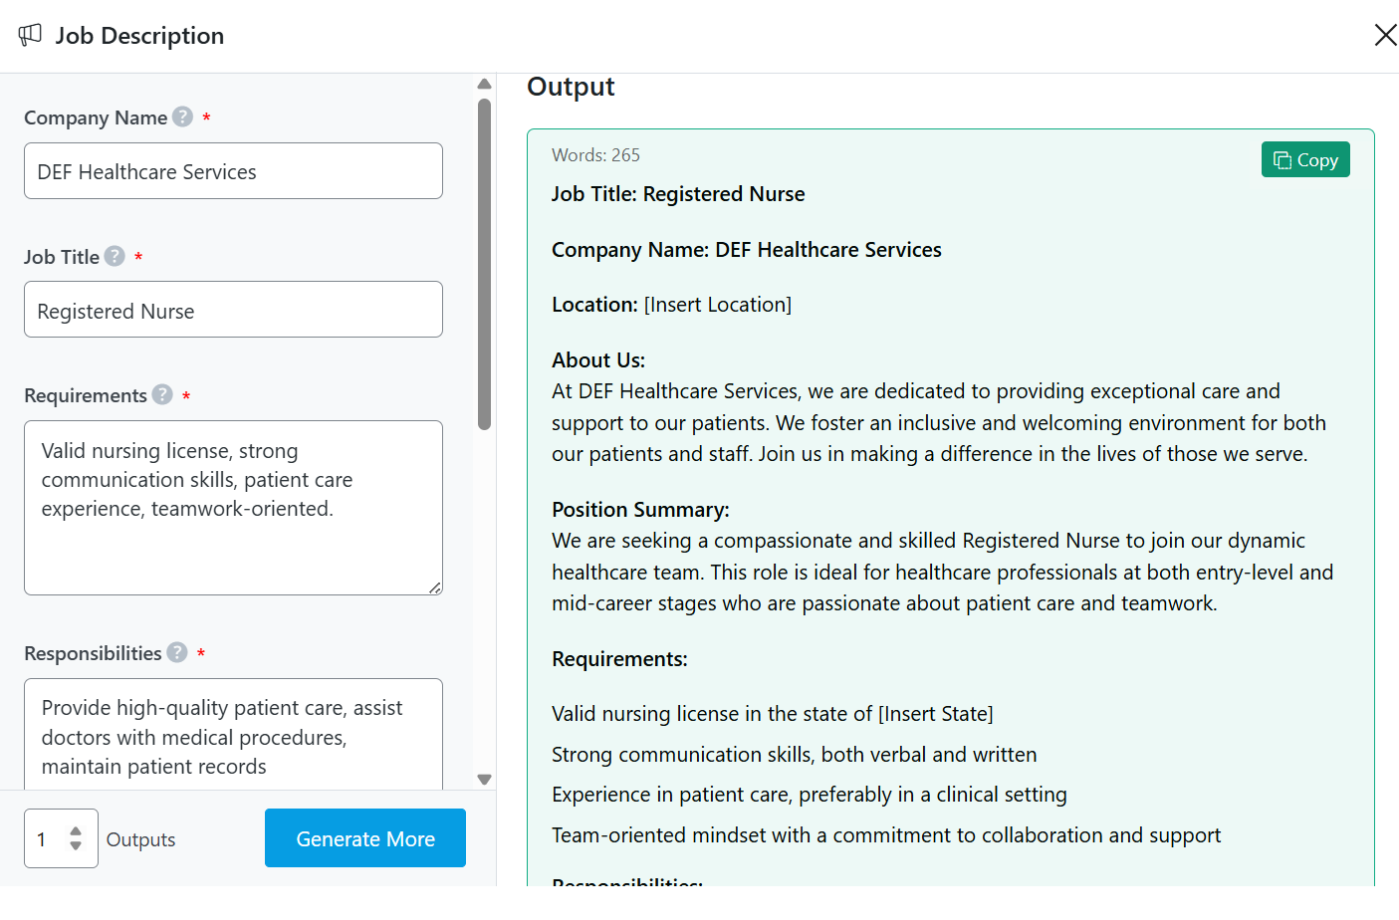Increase the Outputs count stepper
The width and height of the screenshot is (1399, 920).
tap(76, 830)
